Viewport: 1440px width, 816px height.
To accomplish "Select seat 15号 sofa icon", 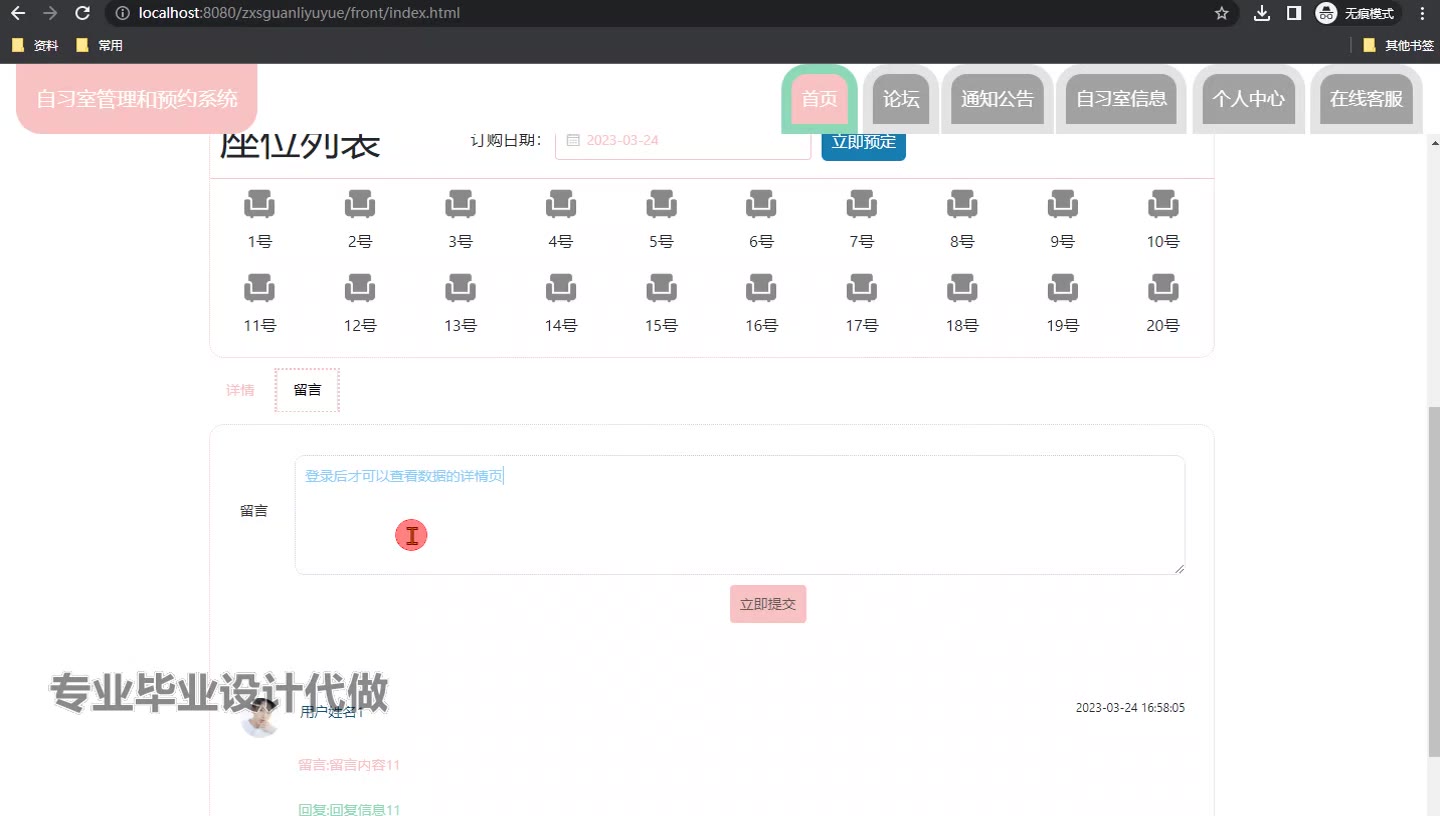I will click(661, 288).
